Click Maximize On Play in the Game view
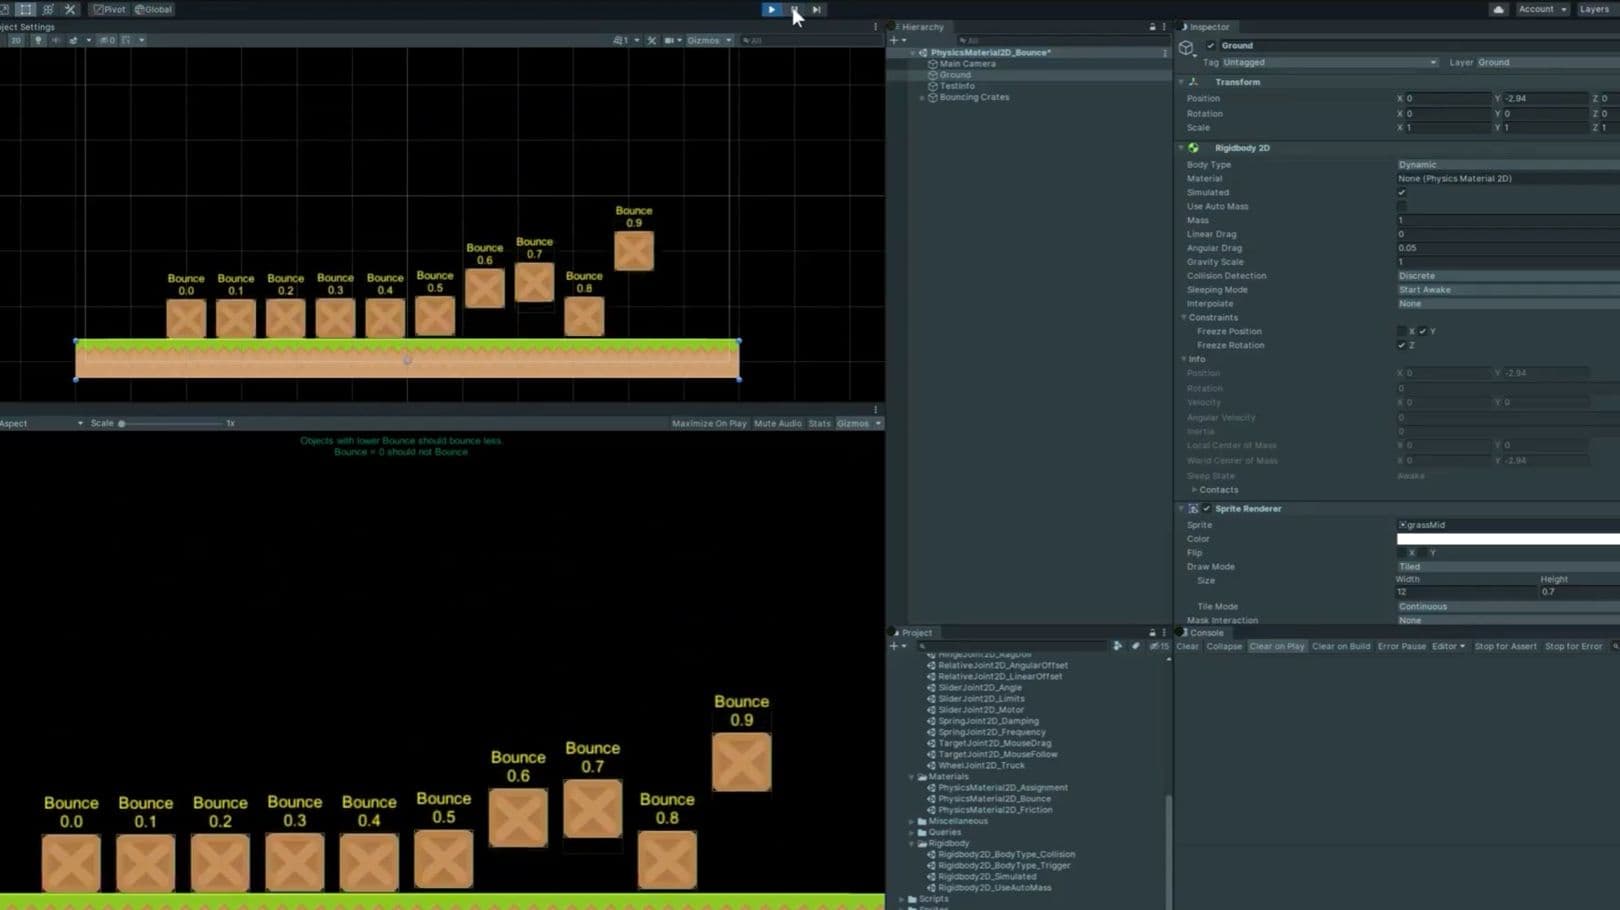Image resolution: width=1620 pixels, height=910 pixels. coord(709,423)
